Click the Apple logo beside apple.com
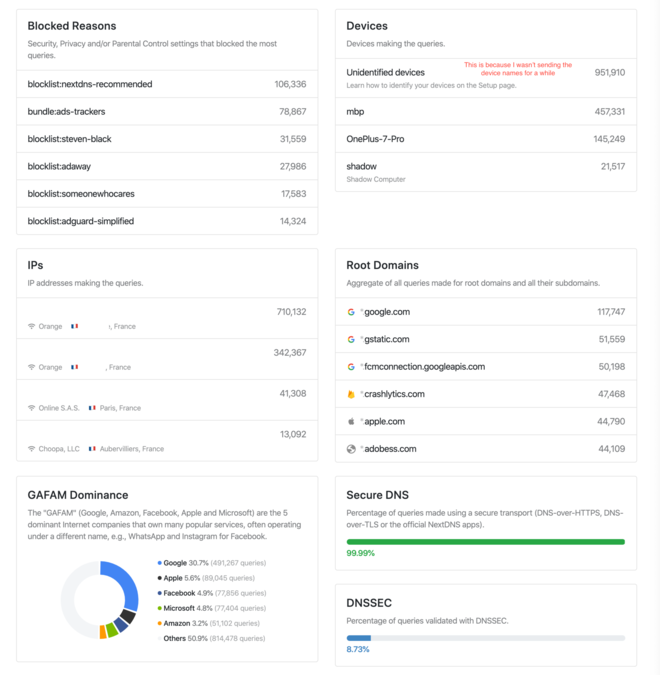Image resolution: width=660 pixels, height=675 pixels. (x=351, y=422)
